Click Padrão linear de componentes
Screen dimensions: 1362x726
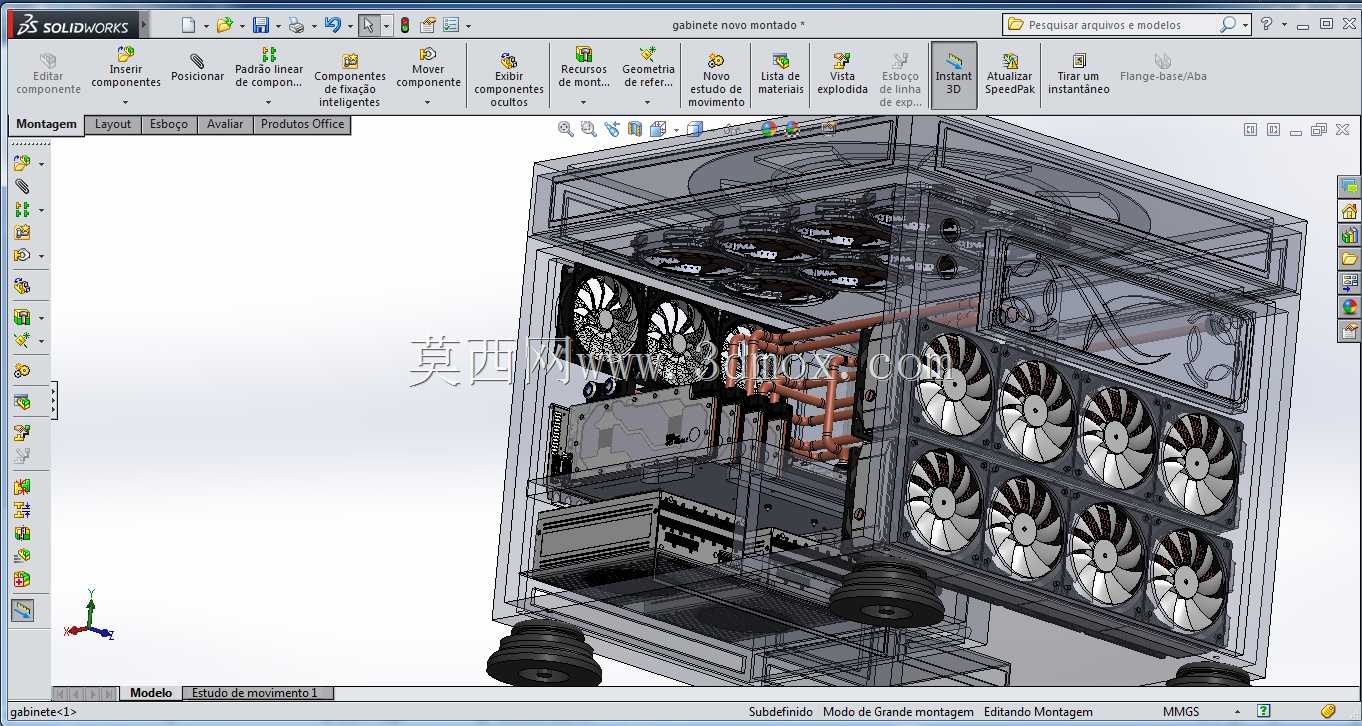[269, 69]
